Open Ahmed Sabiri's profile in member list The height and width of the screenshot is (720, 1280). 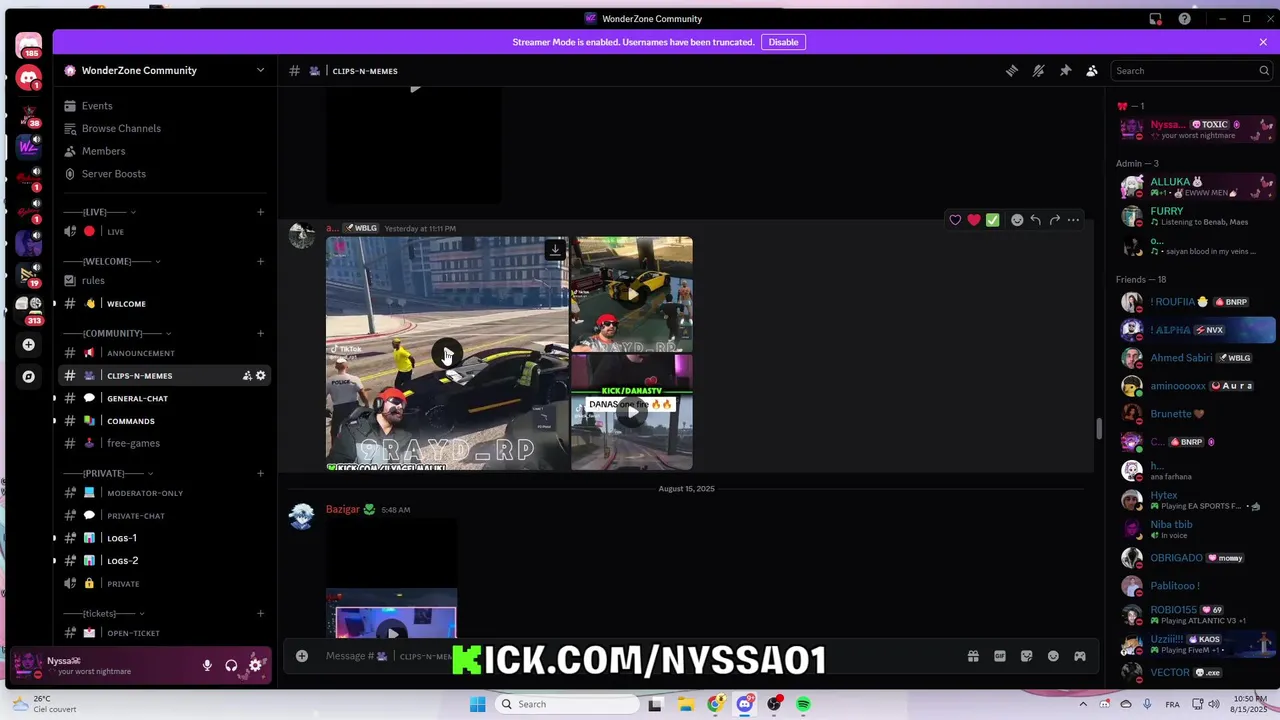tap(1196, 358)
